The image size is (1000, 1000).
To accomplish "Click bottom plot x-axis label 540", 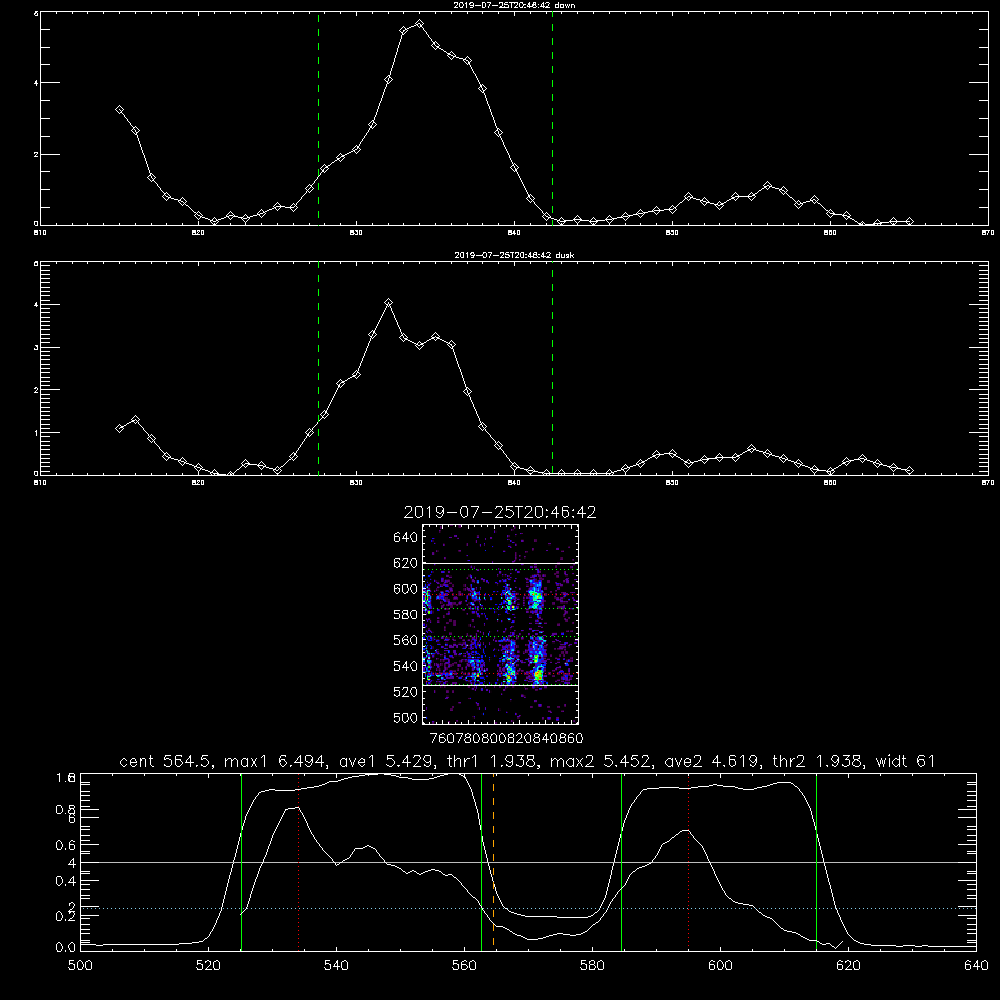I will tap(336, 966).
